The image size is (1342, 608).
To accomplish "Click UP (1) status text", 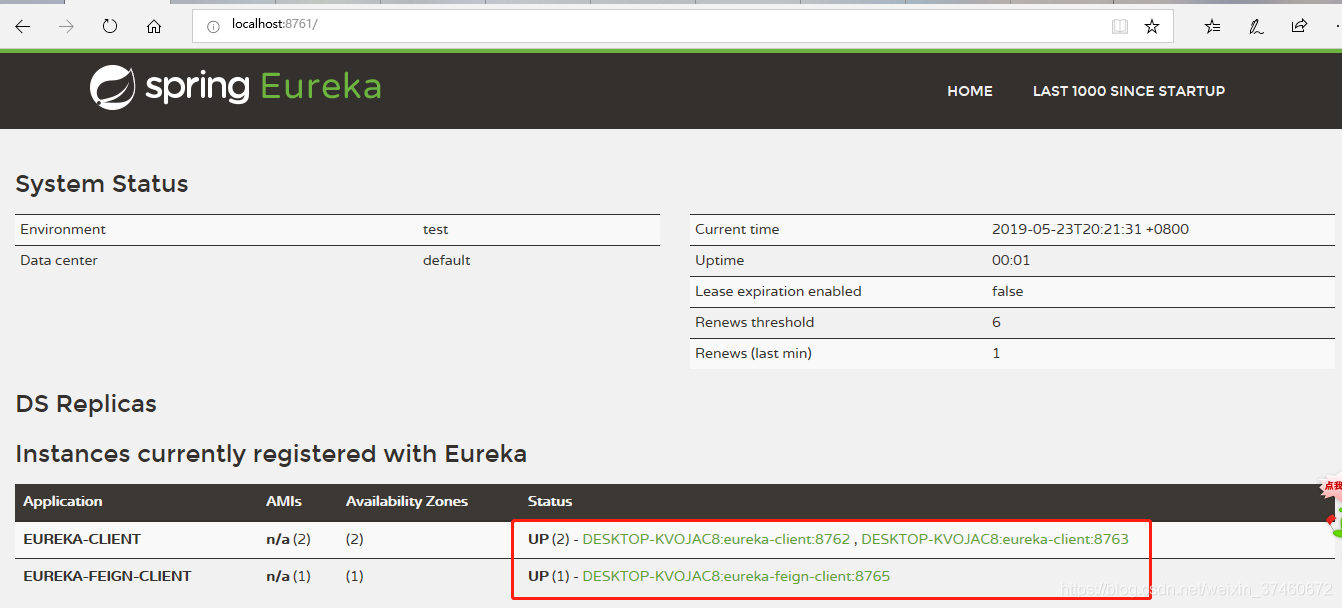I will [548, 576].
